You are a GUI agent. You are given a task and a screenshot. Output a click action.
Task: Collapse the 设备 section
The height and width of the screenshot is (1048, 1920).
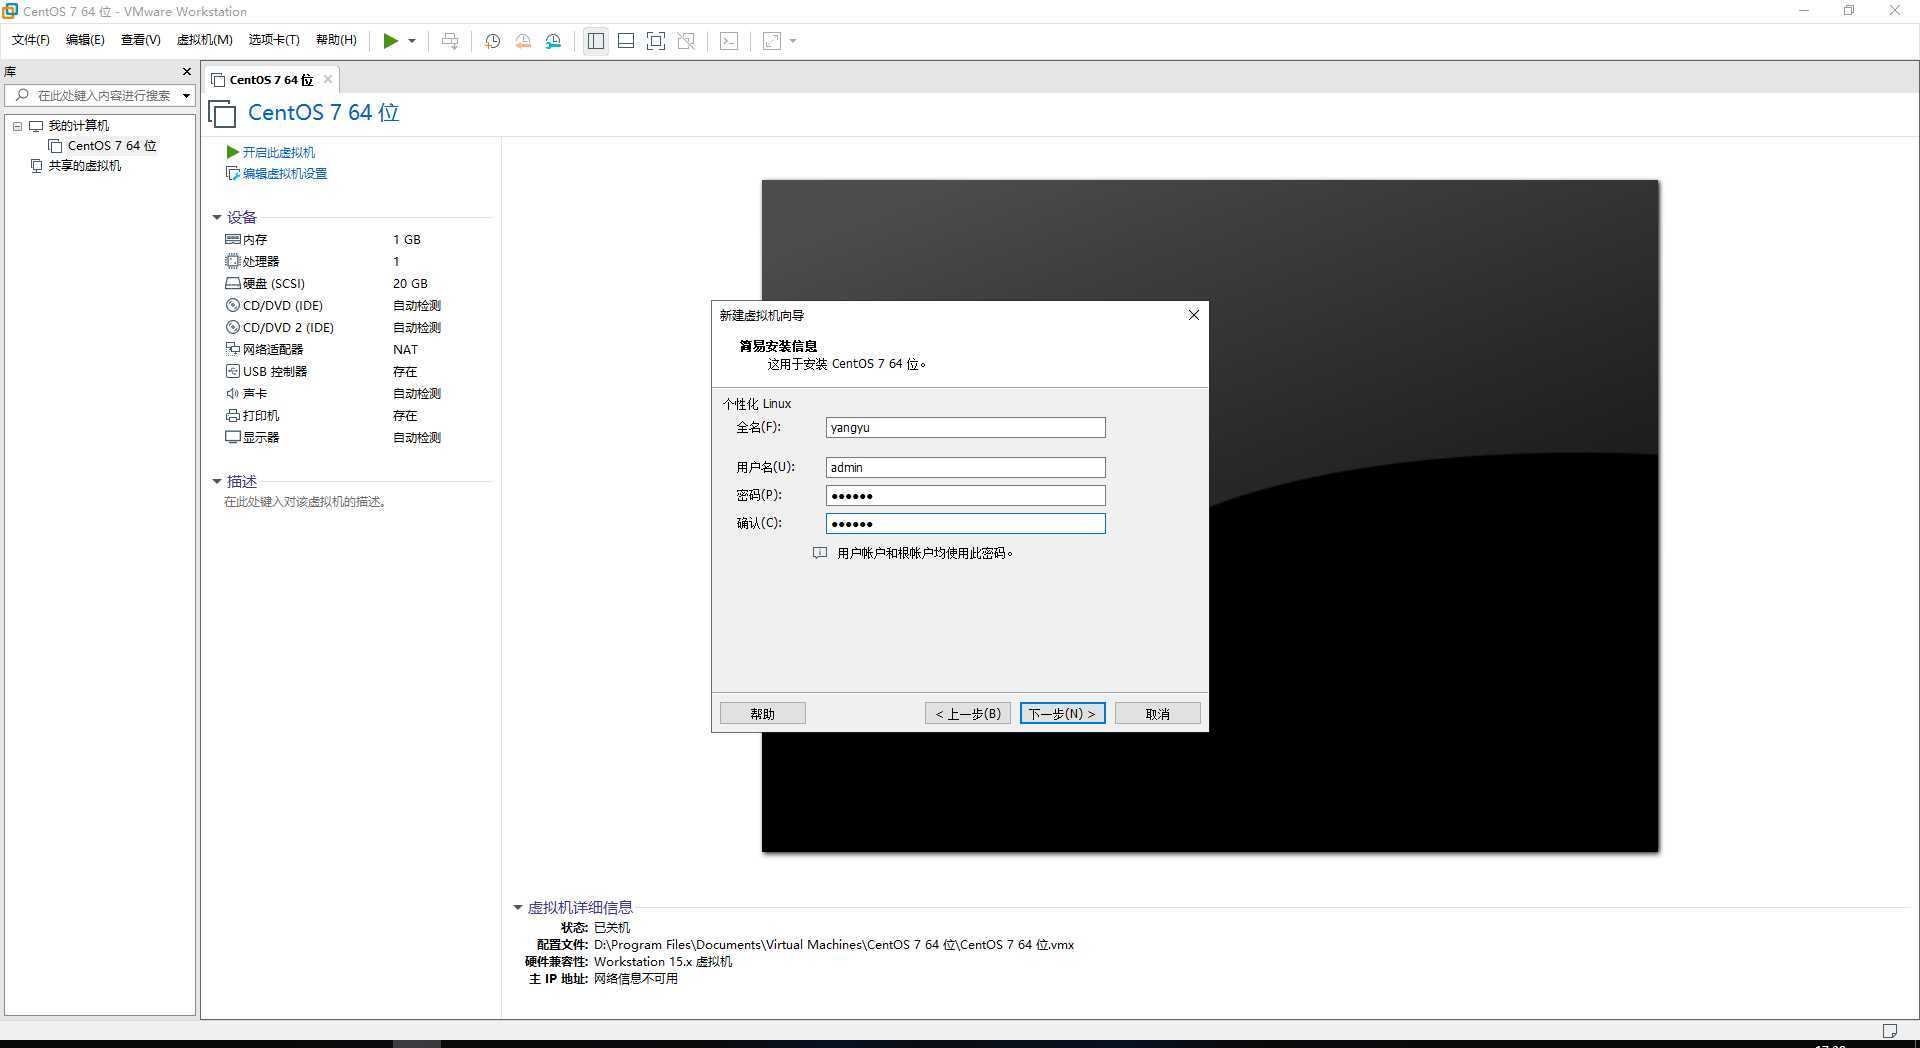(x=217, y=217)
